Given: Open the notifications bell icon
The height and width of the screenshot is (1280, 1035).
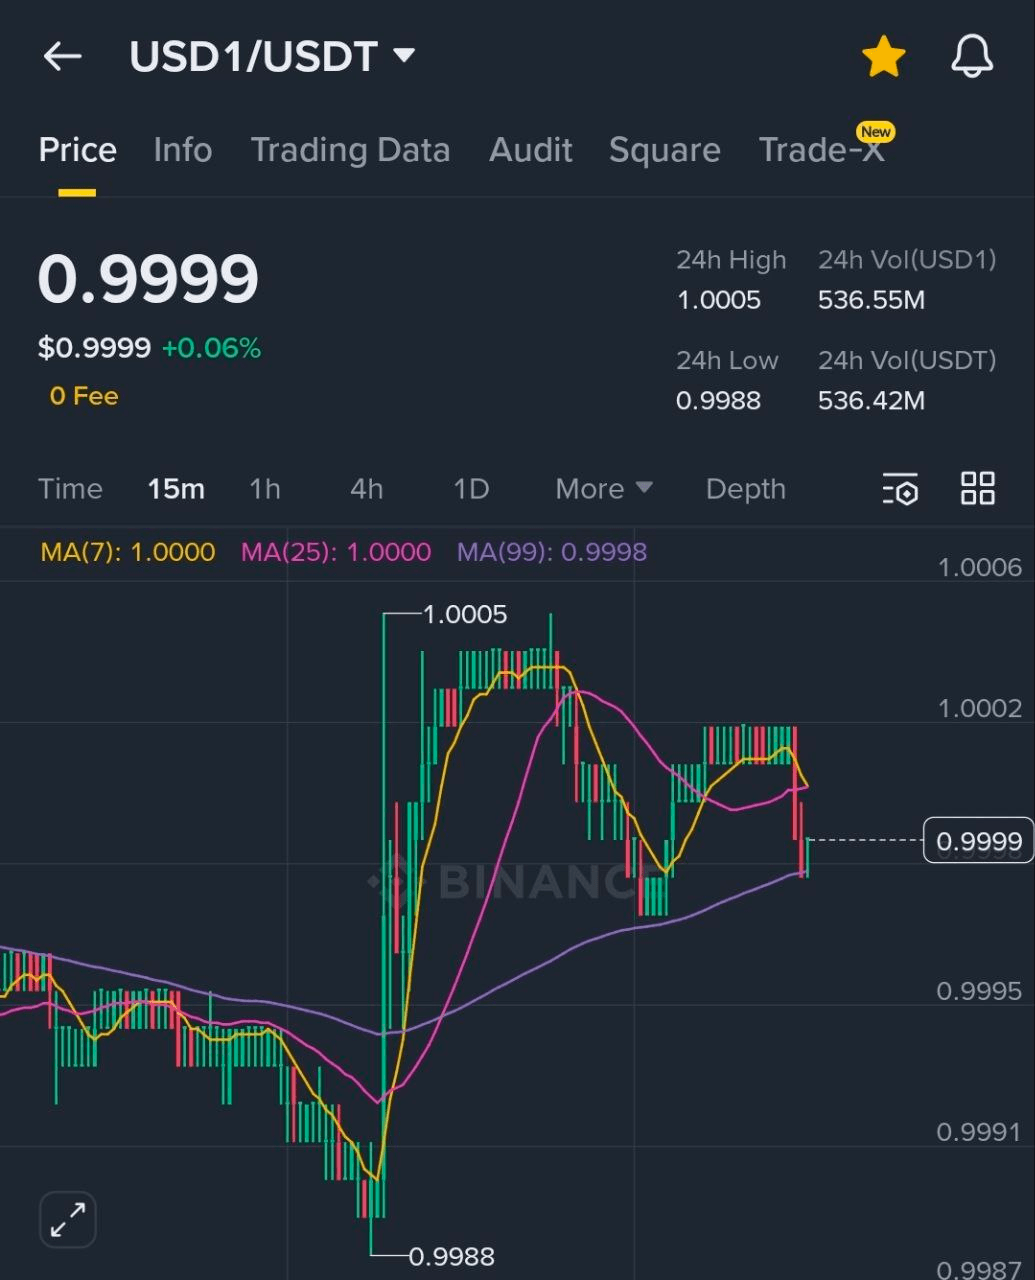Looking at the screenshot, I should click(x=971, y=56).
